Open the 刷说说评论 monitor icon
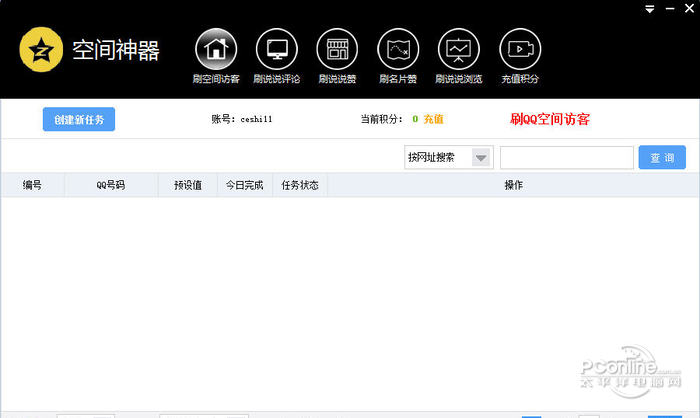The width and height of the screenshot is (700, 418). coord(277,49)
